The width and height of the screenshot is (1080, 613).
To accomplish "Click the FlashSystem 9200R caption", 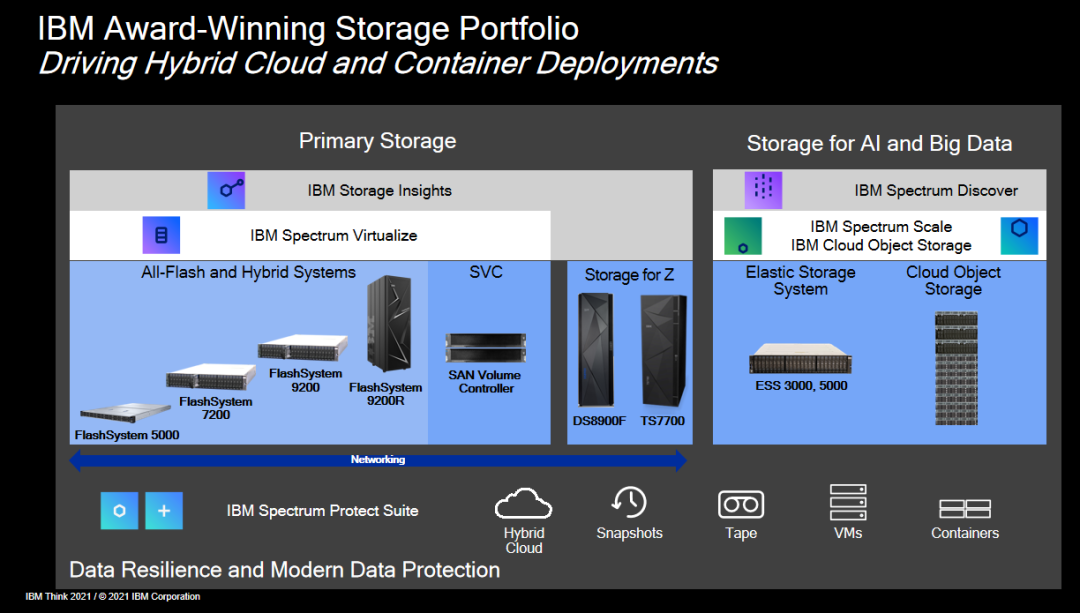I will pos(386,394).
